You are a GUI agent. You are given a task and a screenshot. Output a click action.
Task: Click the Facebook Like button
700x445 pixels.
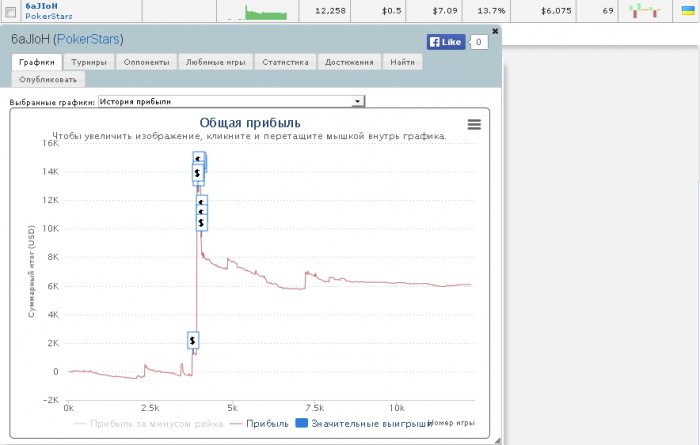pos(446,42)
